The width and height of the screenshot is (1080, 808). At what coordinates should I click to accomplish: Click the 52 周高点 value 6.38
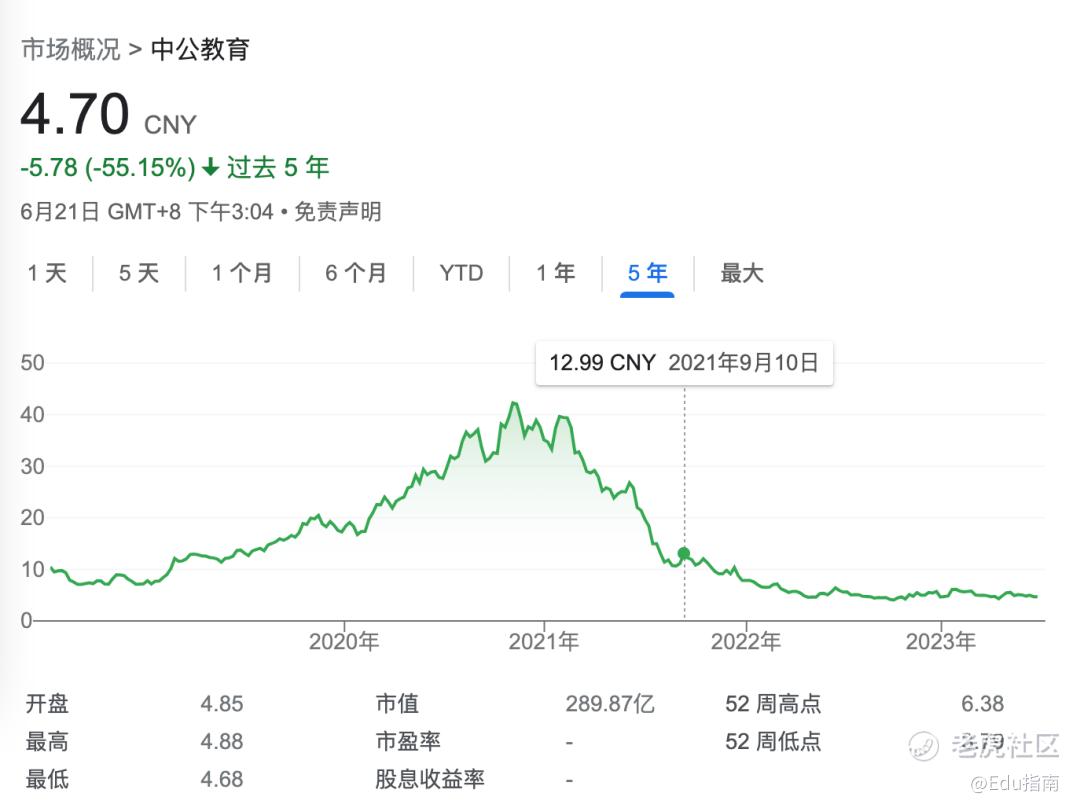point(982,703)
